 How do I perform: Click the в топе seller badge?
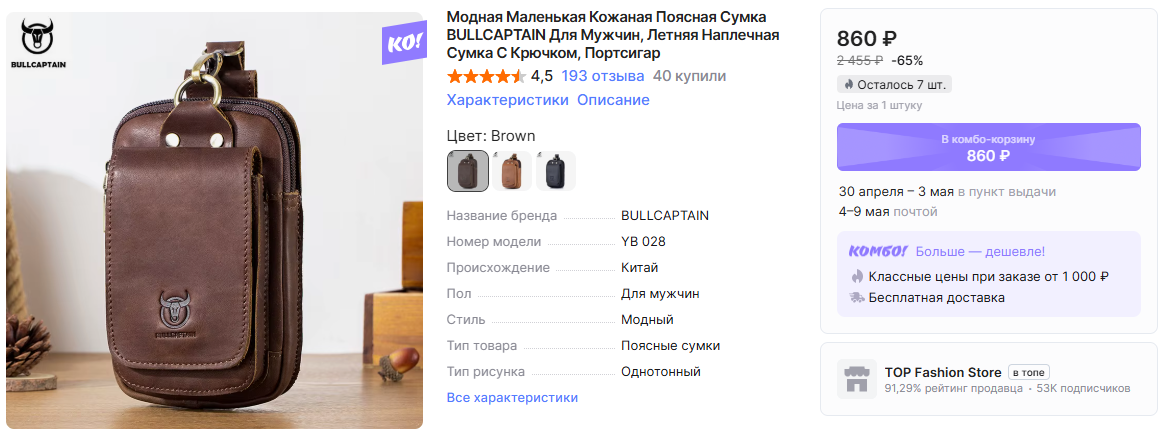tap(1028, 372)
